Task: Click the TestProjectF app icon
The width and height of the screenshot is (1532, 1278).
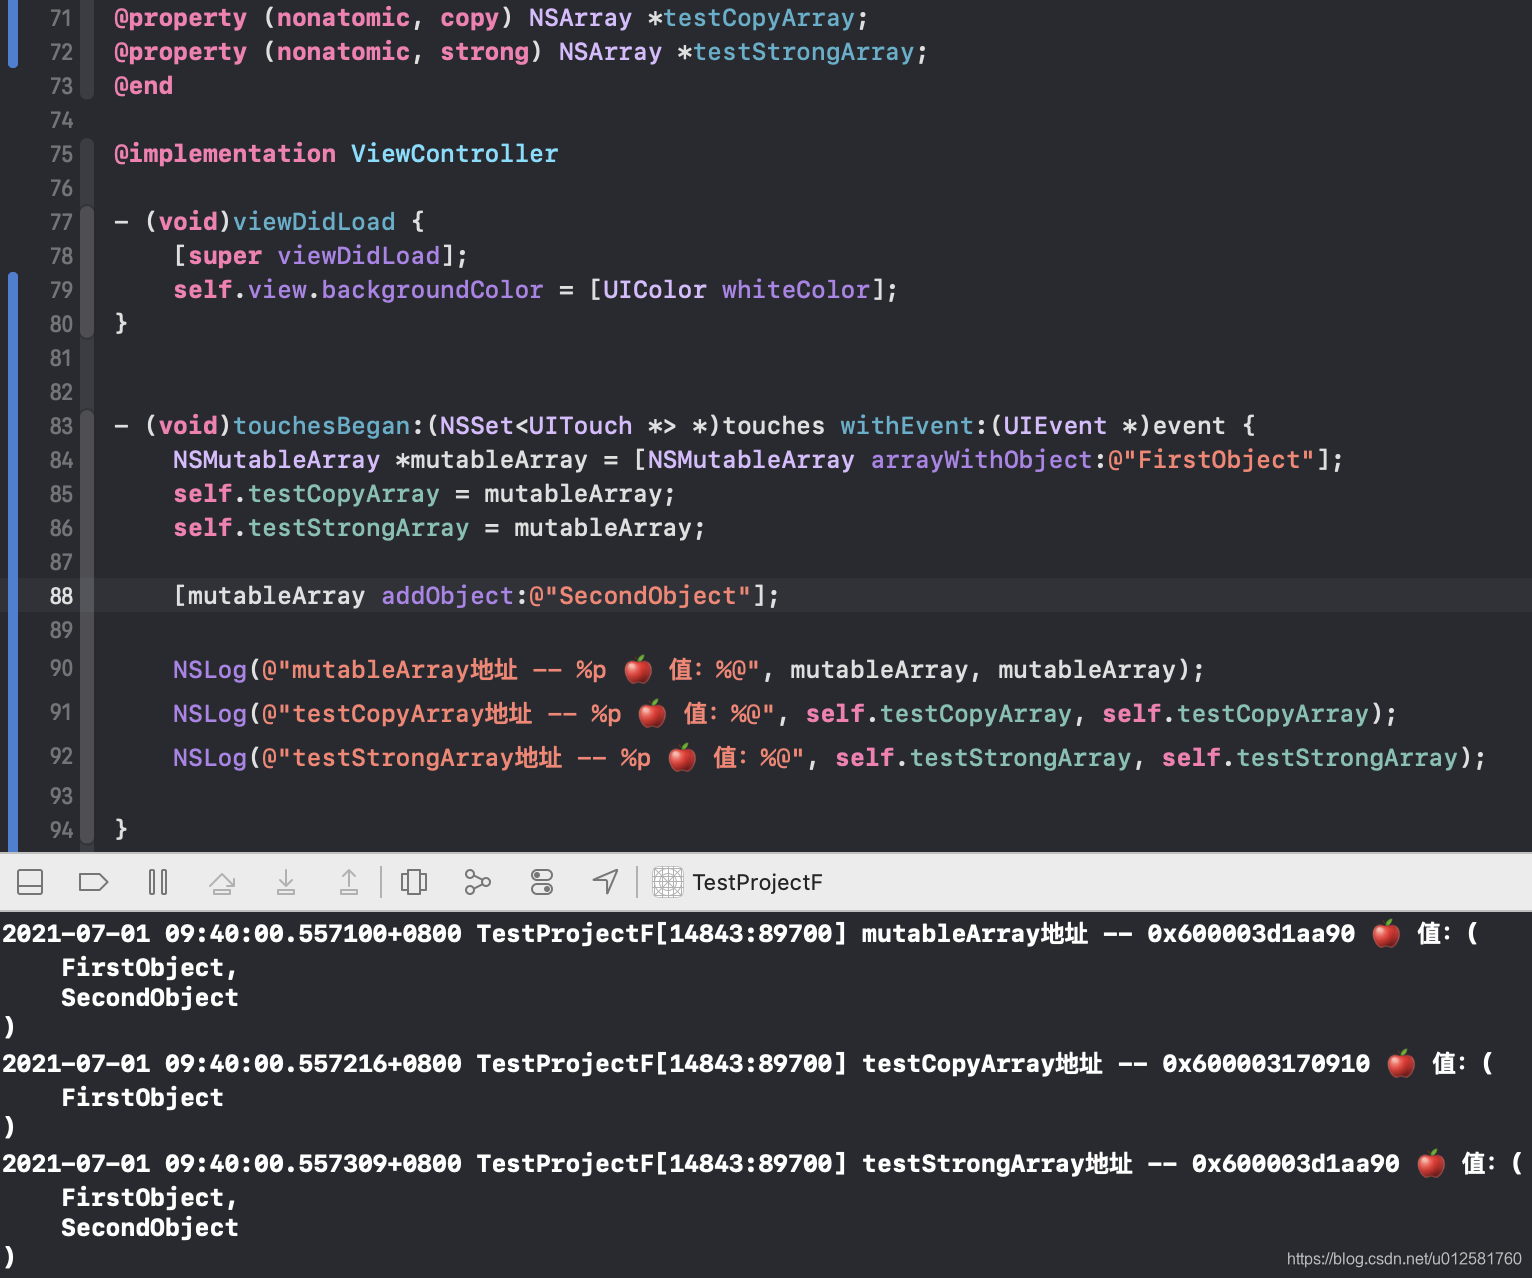Action: [x=668, y=882]
